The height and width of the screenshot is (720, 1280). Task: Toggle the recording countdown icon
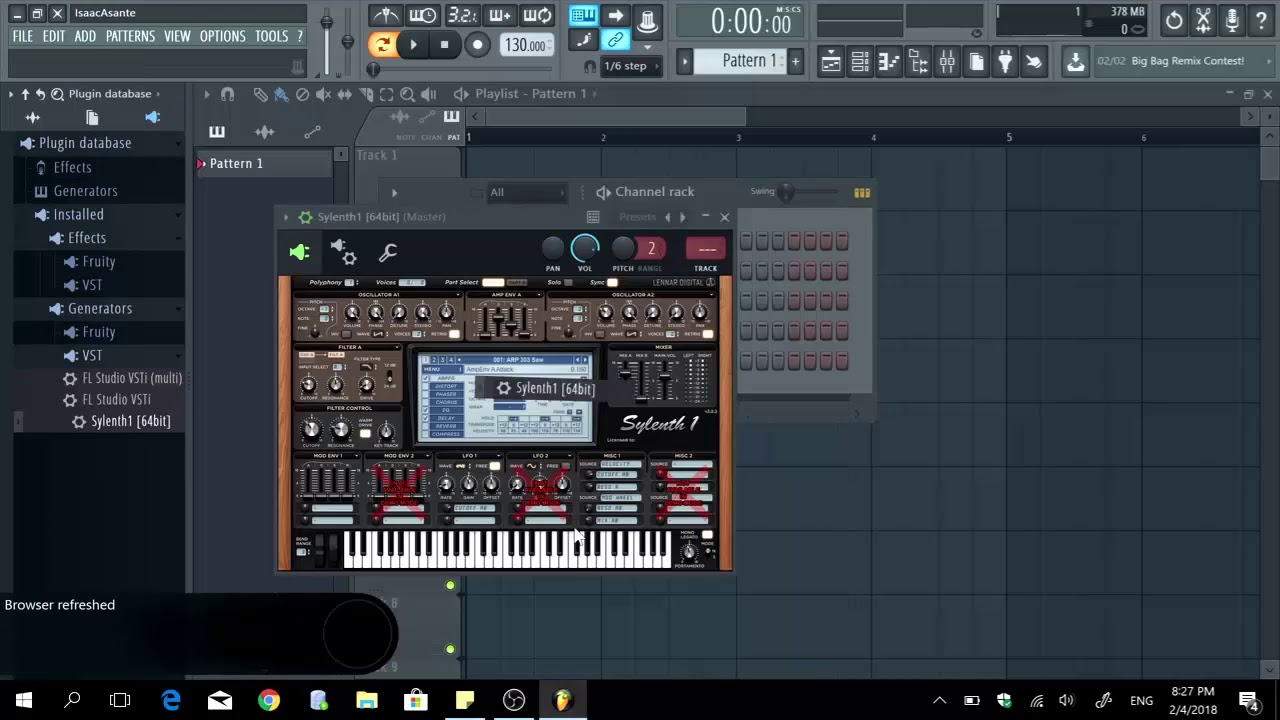point(461,15)
